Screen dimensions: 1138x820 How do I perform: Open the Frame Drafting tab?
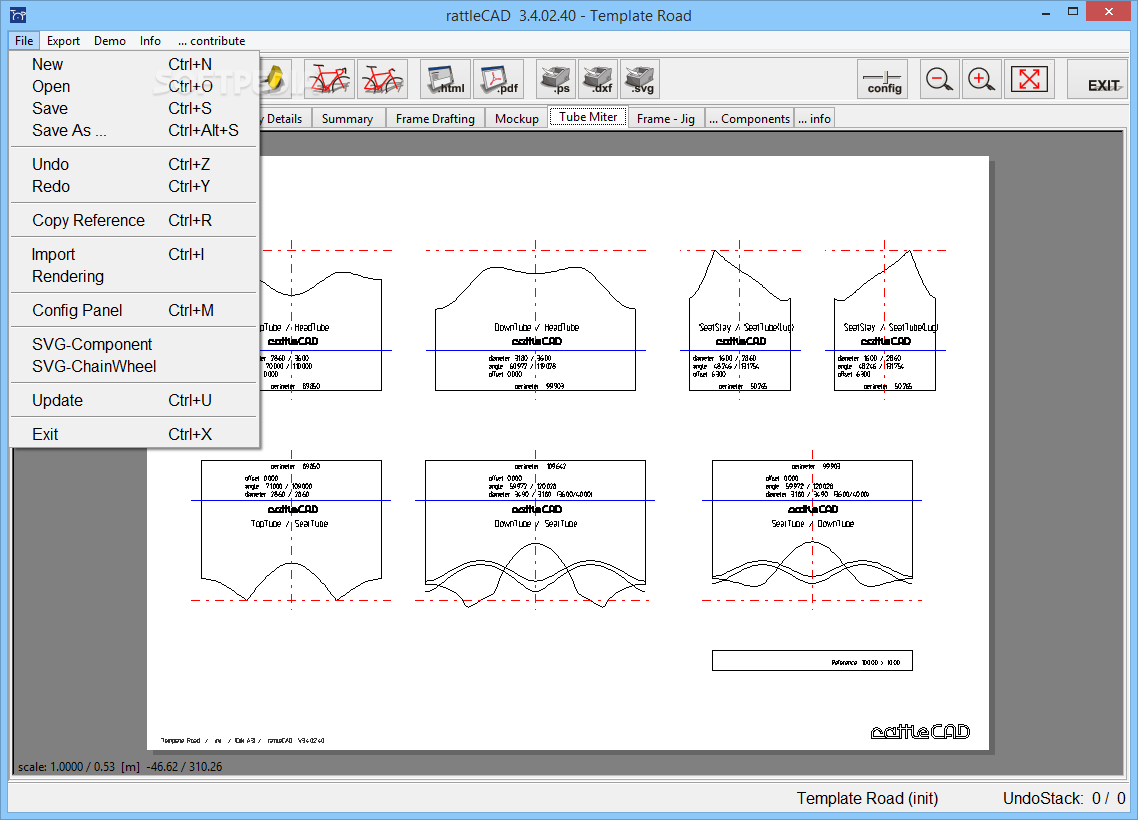435,118
